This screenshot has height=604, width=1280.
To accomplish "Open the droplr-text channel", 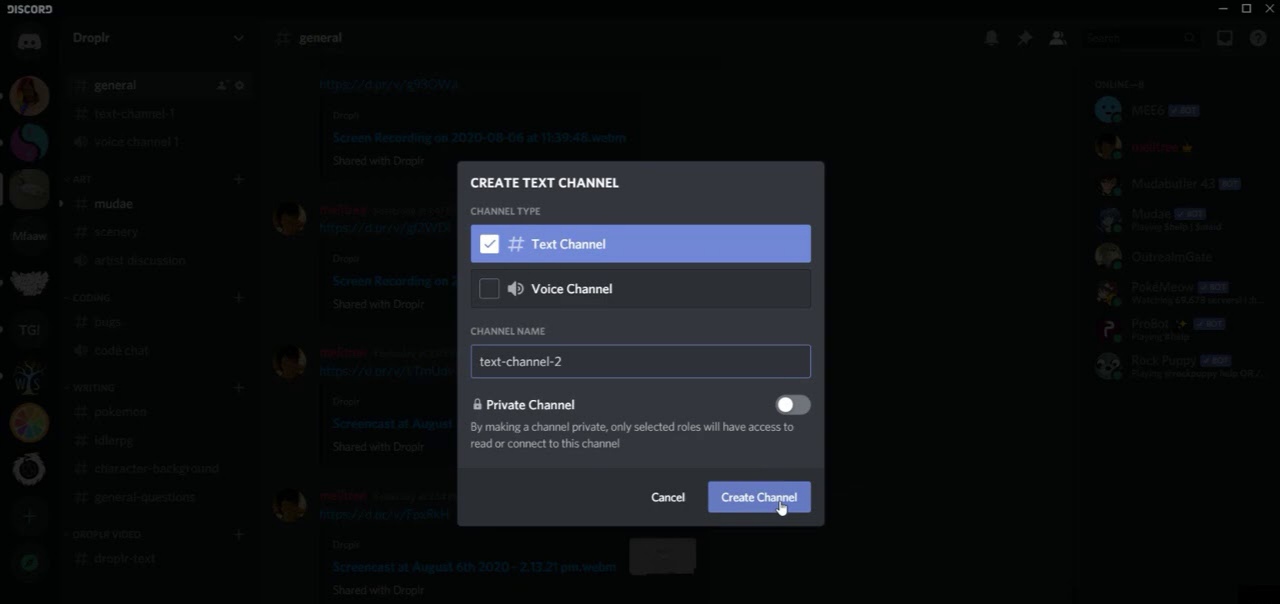I will point(158,559).
